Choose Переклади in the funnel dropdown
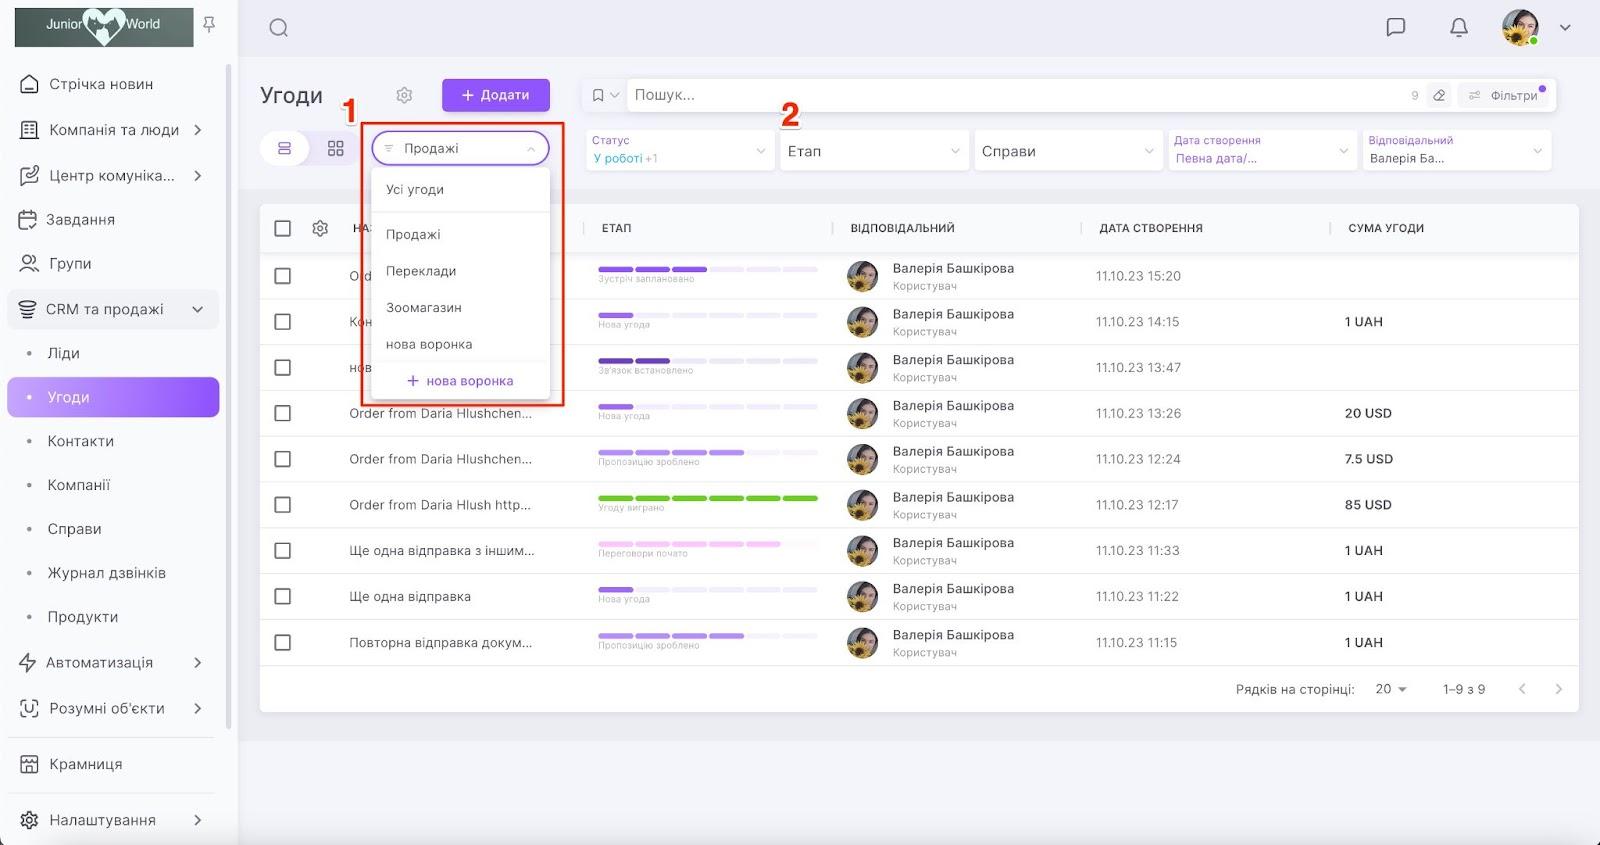Image resolution: width=1600 pixels, height=845 pixels. tap(421, 271)
